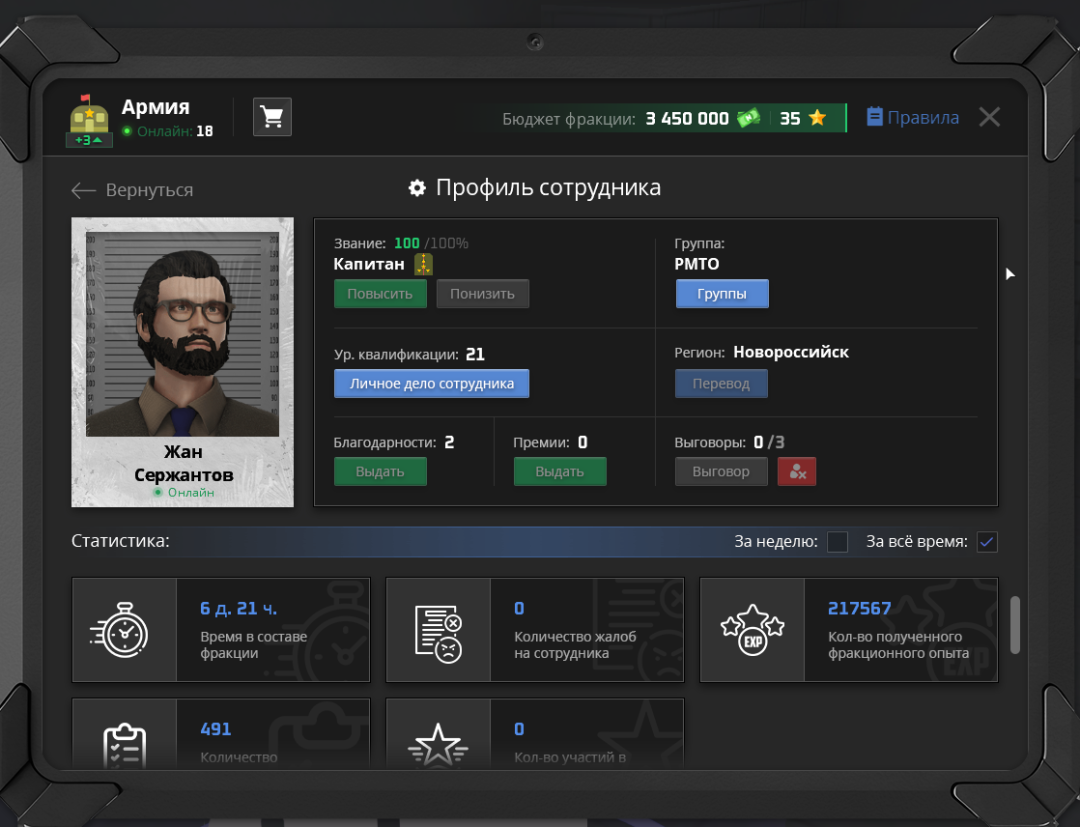Click Выдать under Премии

pyautogui.click(x=560, y=472)
